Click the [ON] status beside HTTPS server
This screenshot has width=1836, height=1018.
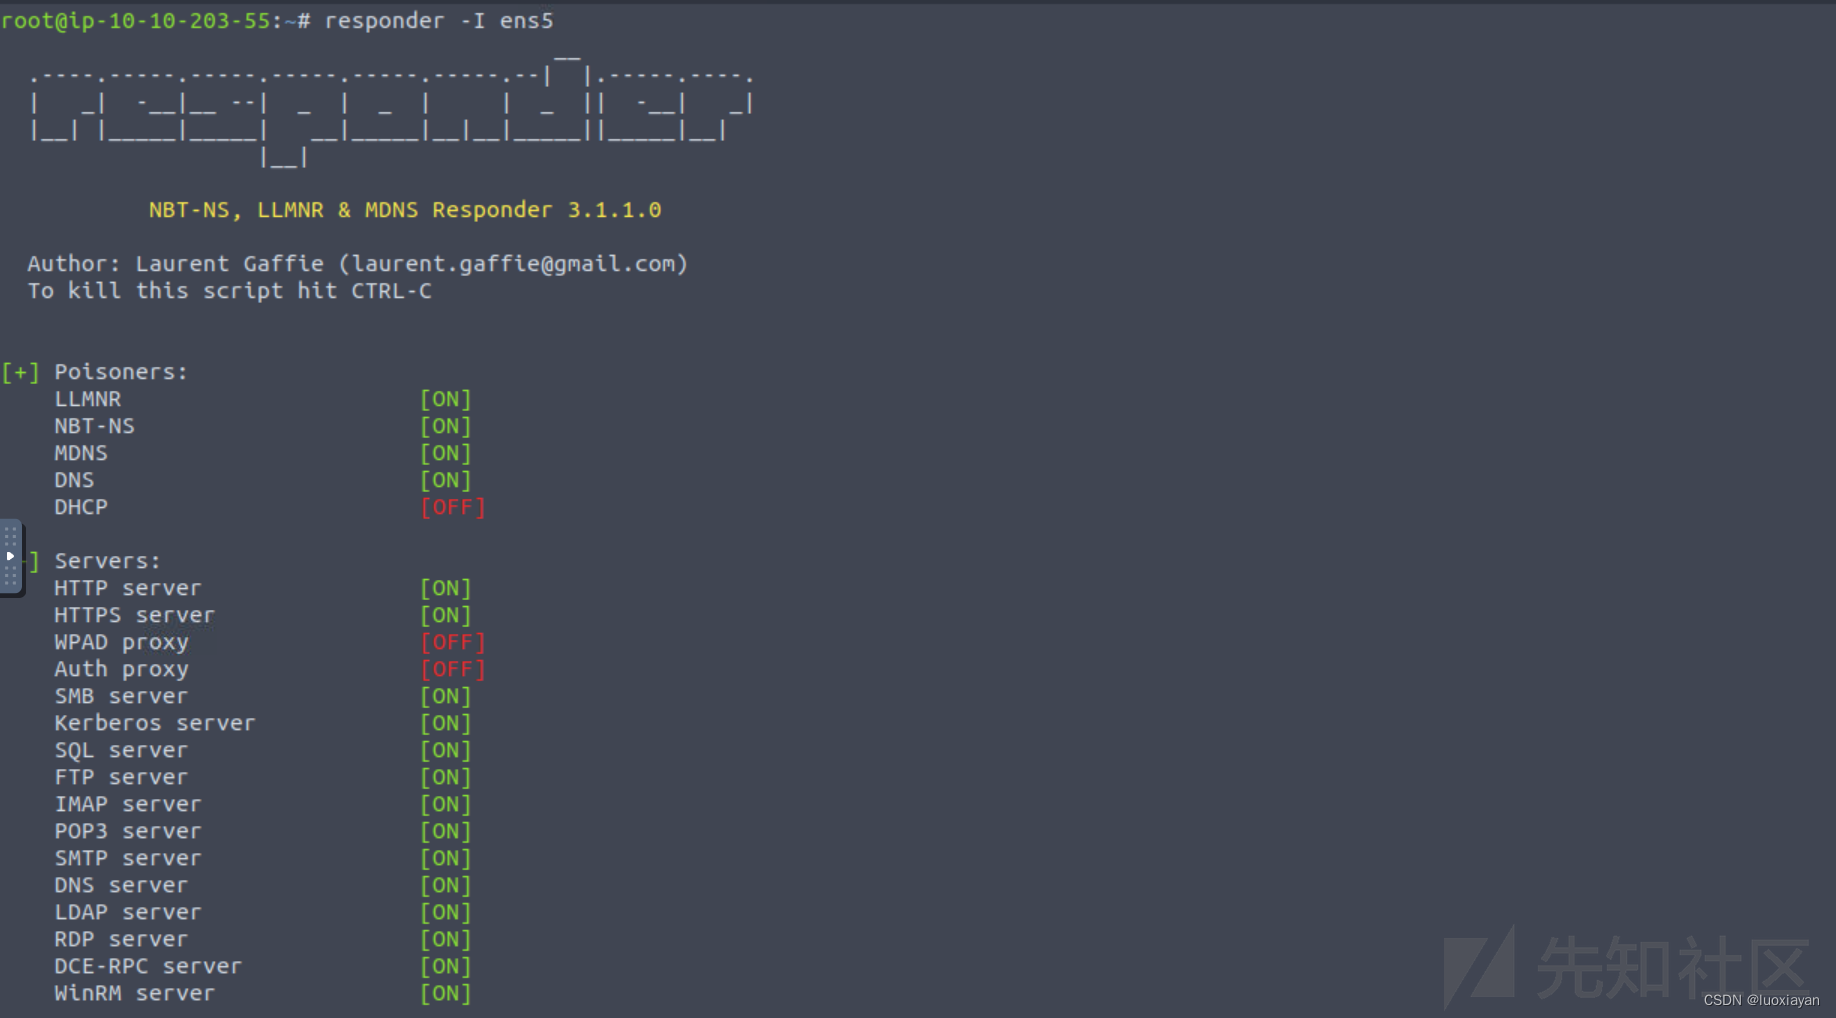(x=445, y=615)
